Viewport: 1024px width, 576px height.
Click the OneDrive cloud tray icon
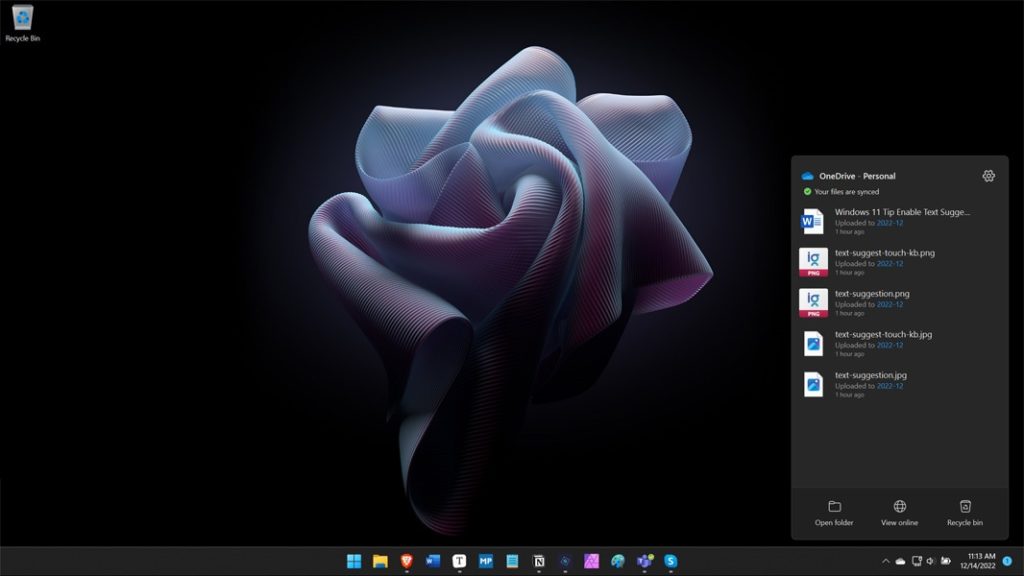pos(900,561)
